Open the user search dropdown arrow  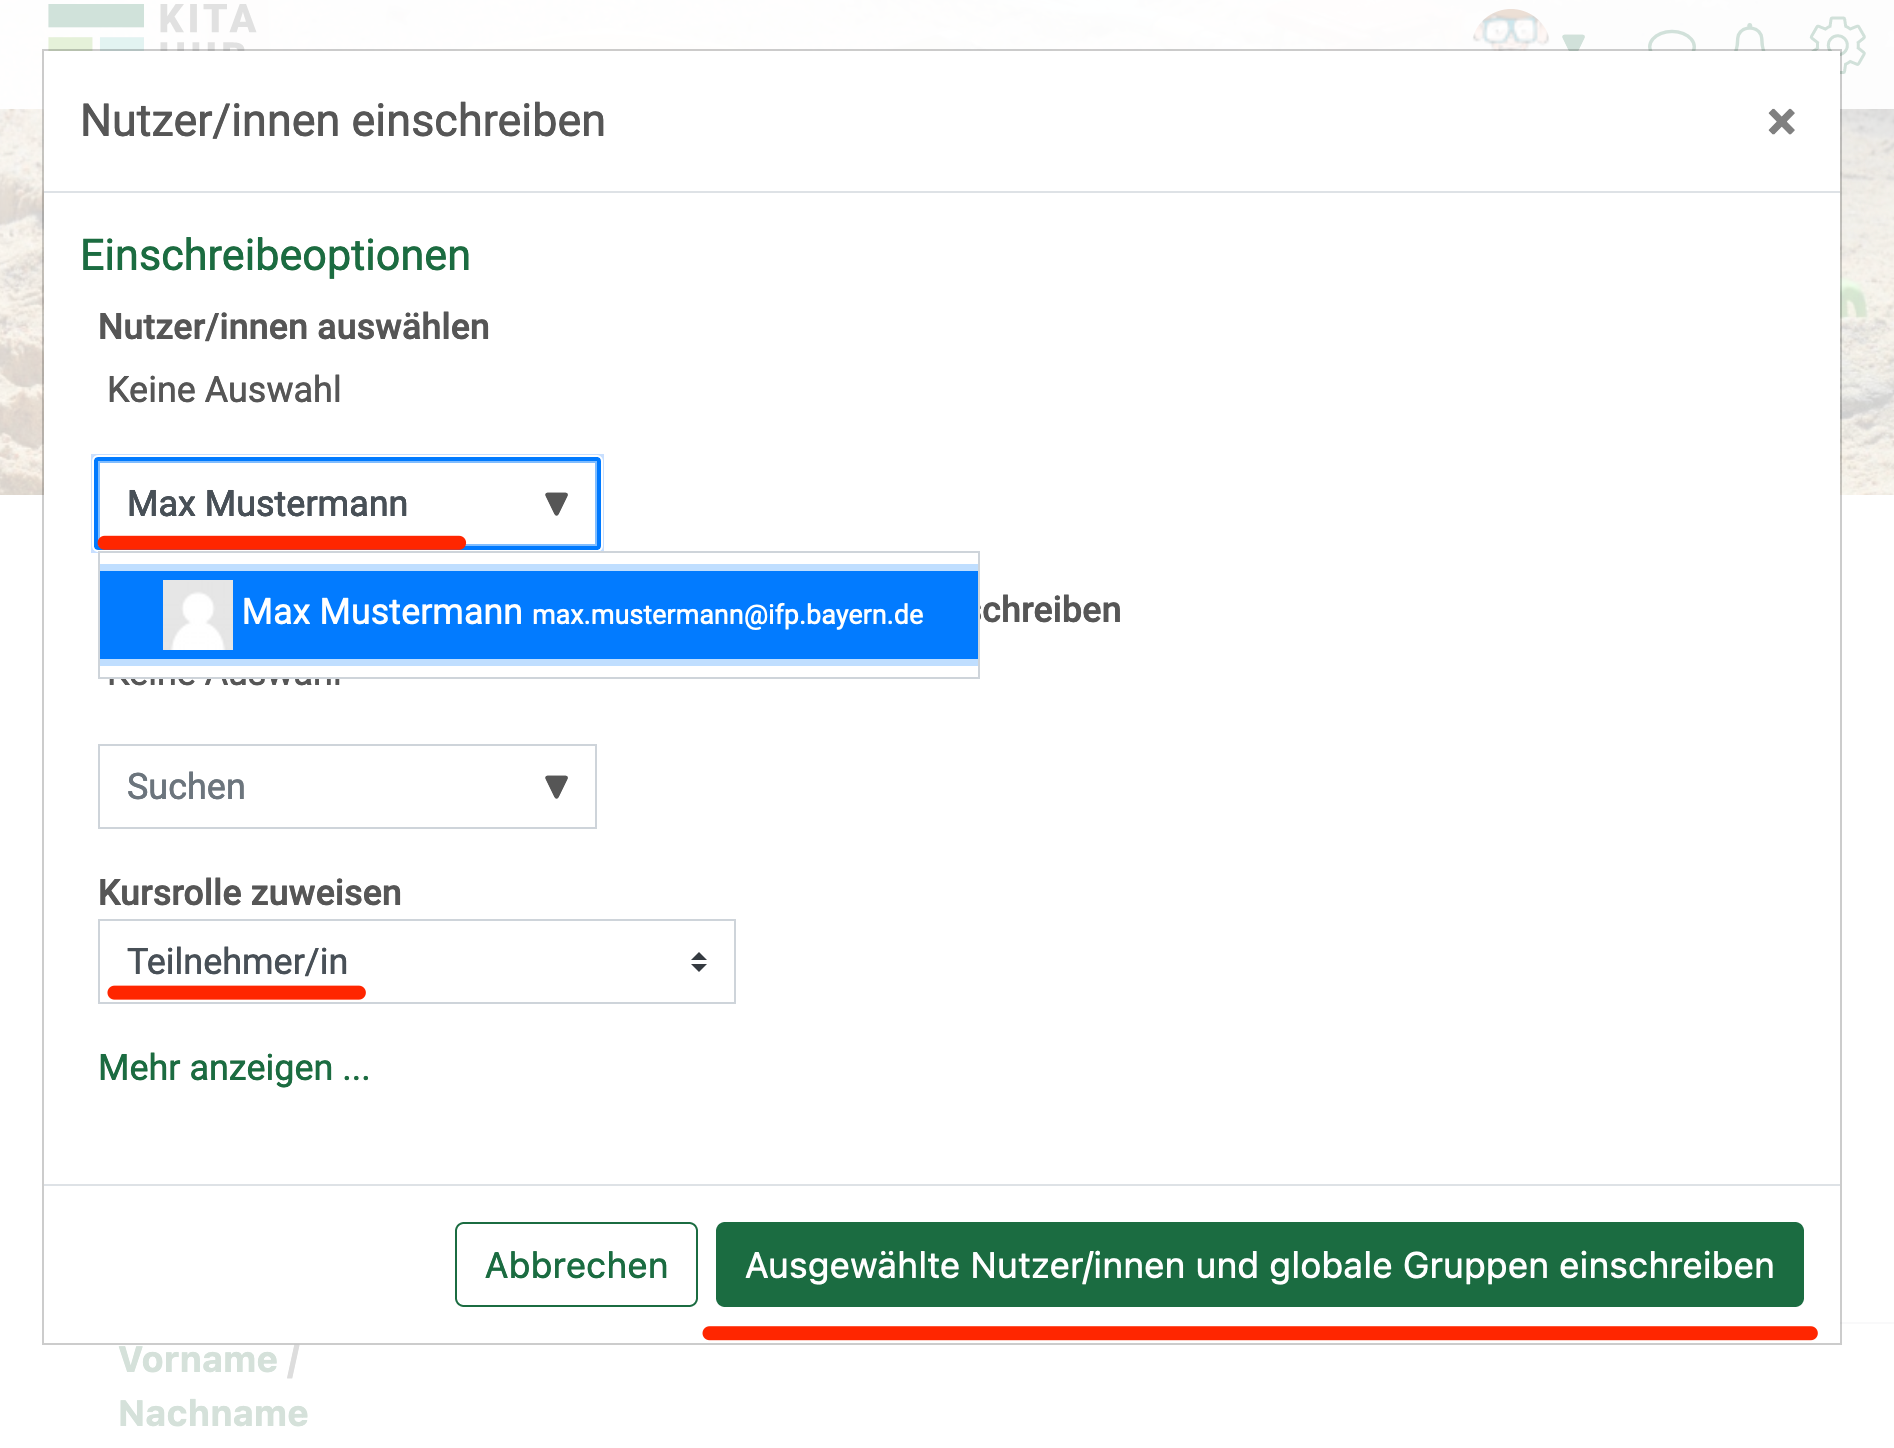557,503
